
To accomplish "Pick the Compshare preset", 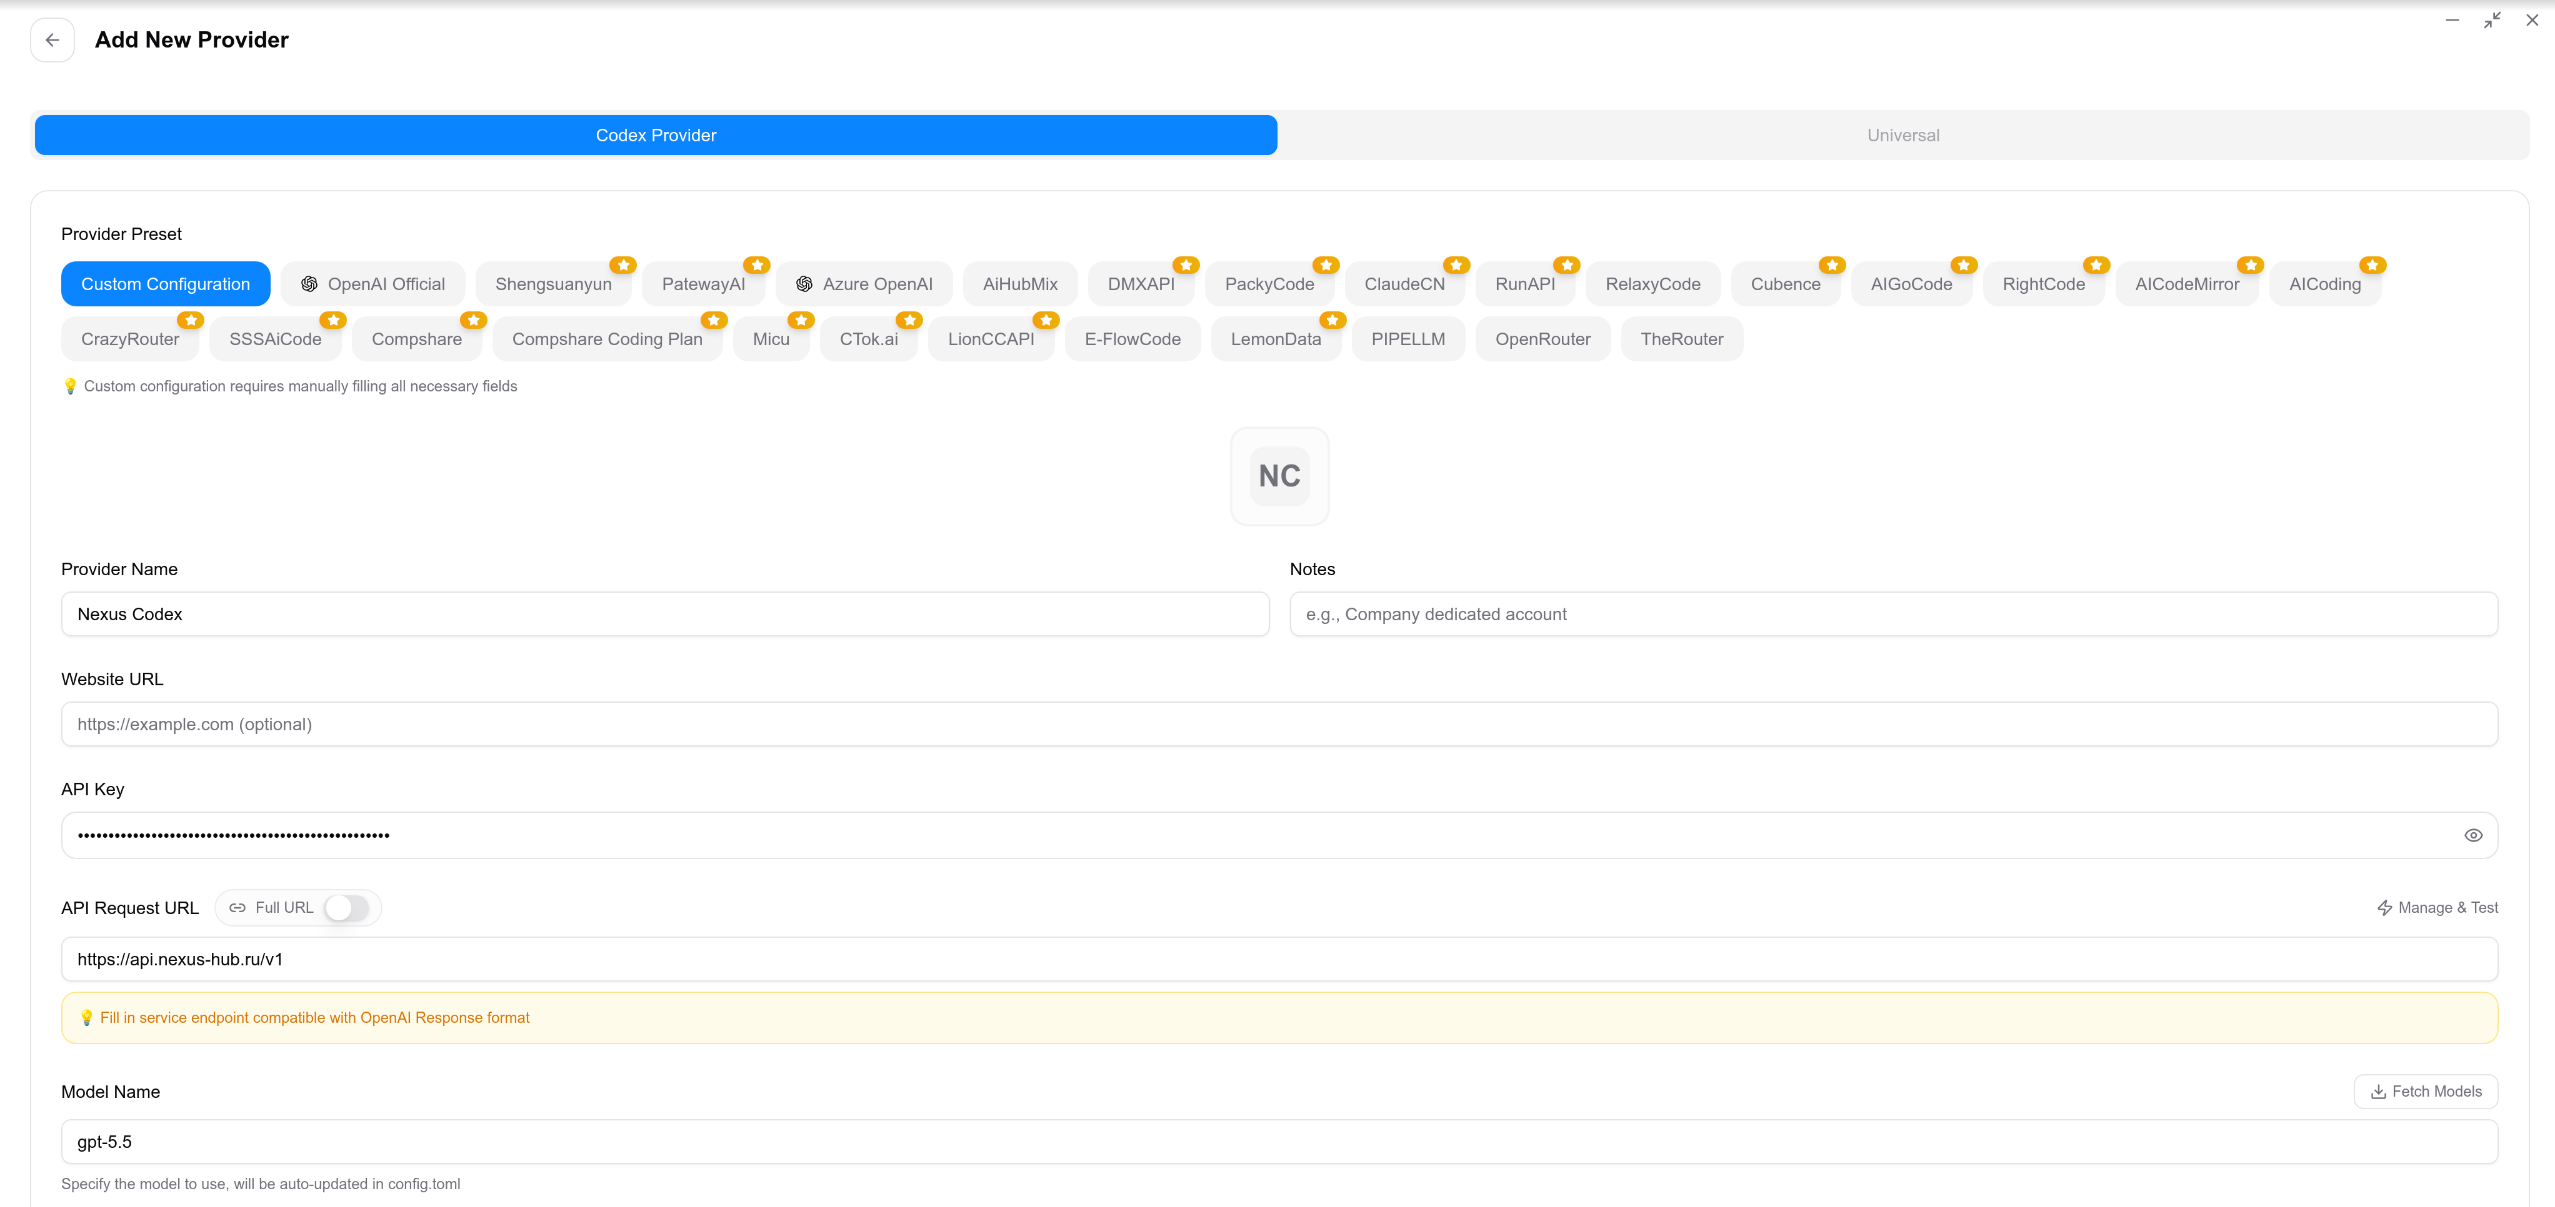I will tap(417, 339).
